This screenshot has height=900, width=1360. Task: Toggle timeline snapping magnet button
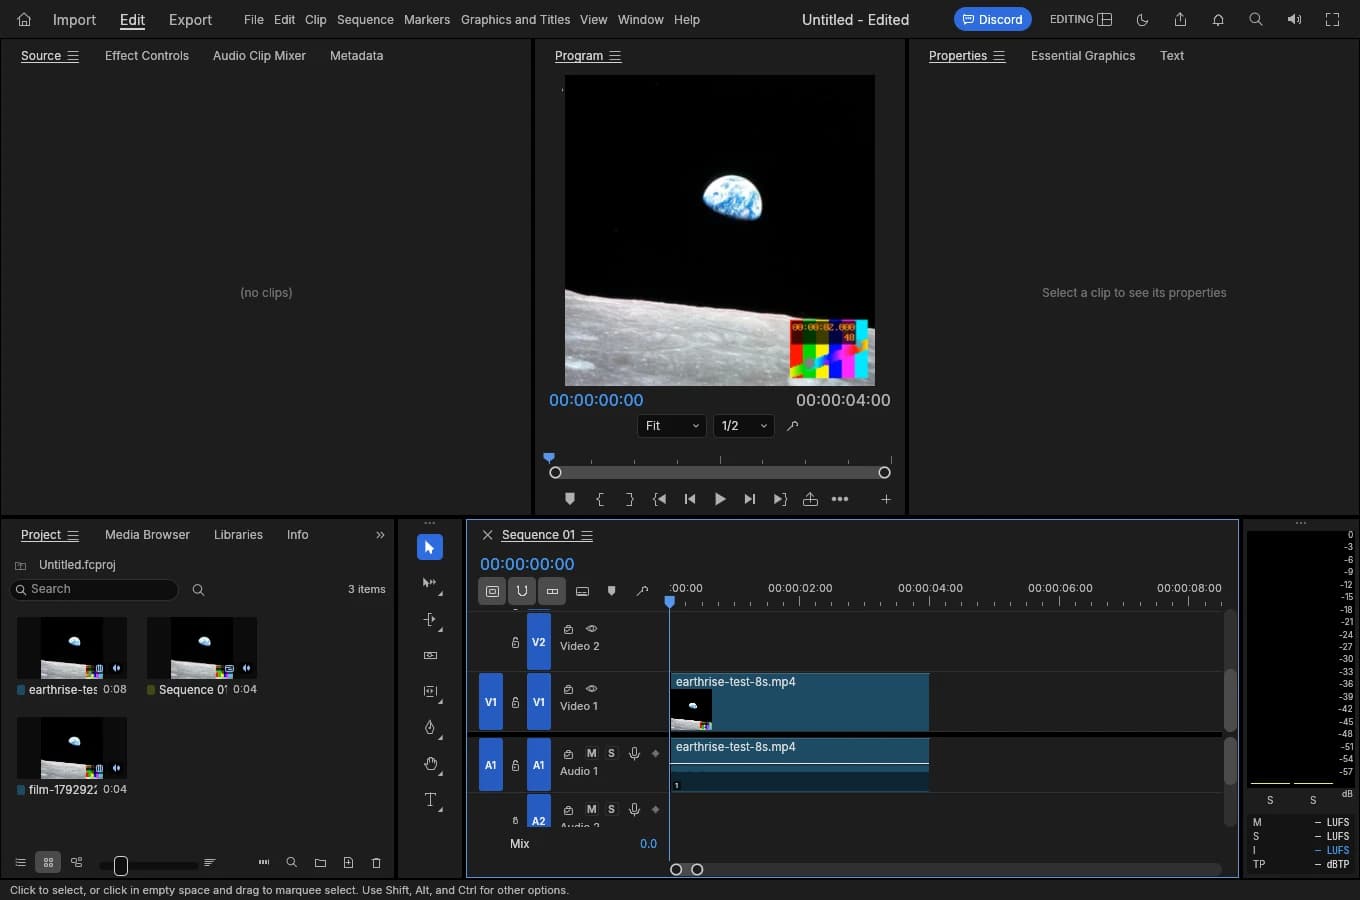pos(522,591)
